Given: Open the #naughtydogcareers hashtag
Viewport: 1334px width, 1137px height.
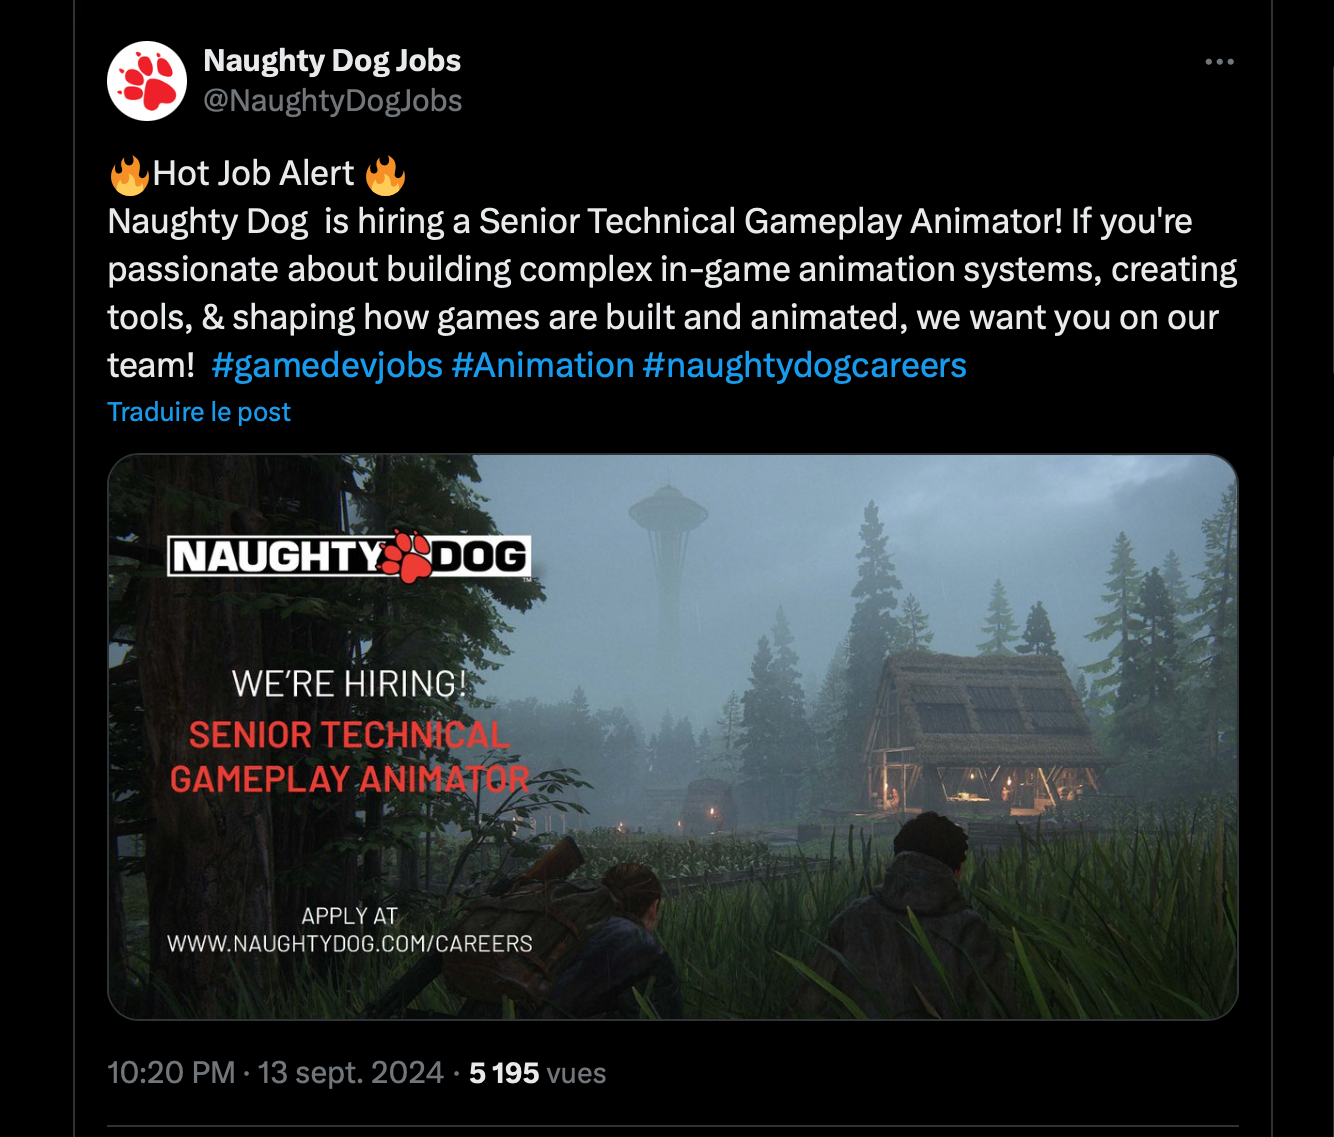Looking at the screenshot, I should [x=804, y=366].
